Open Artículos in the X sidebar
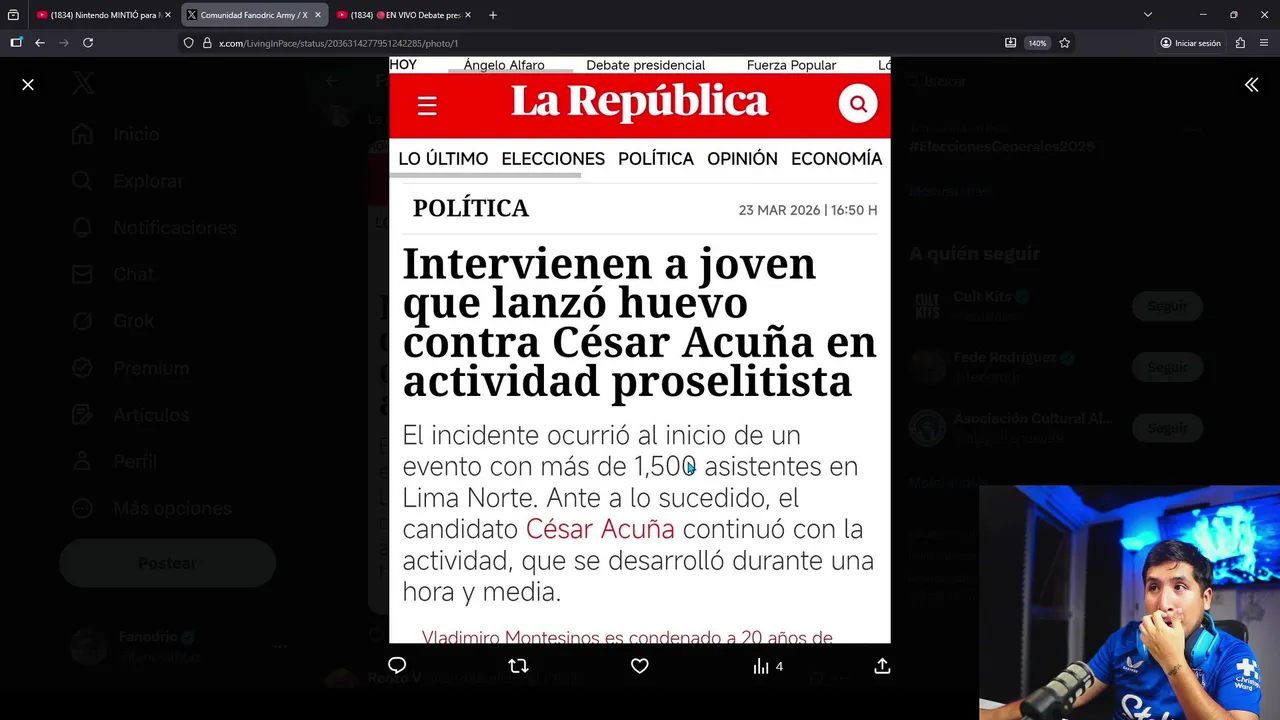The width and height of the screenshot is (1280, 720). (129, 415)
